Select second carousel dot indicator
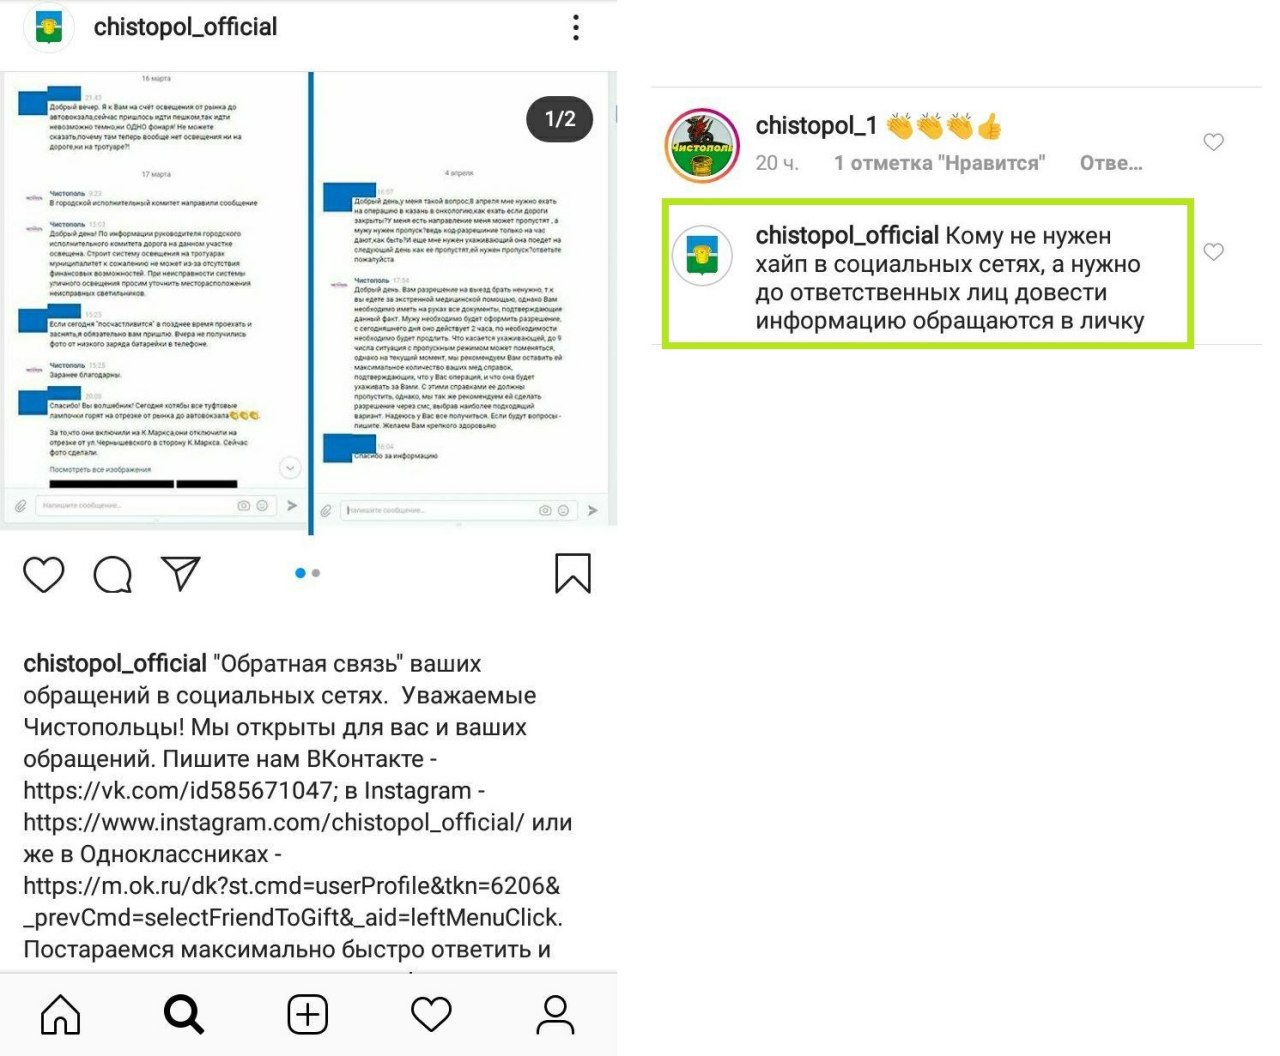Viewport: 1280px width, 1056px height. click(316, 573)
